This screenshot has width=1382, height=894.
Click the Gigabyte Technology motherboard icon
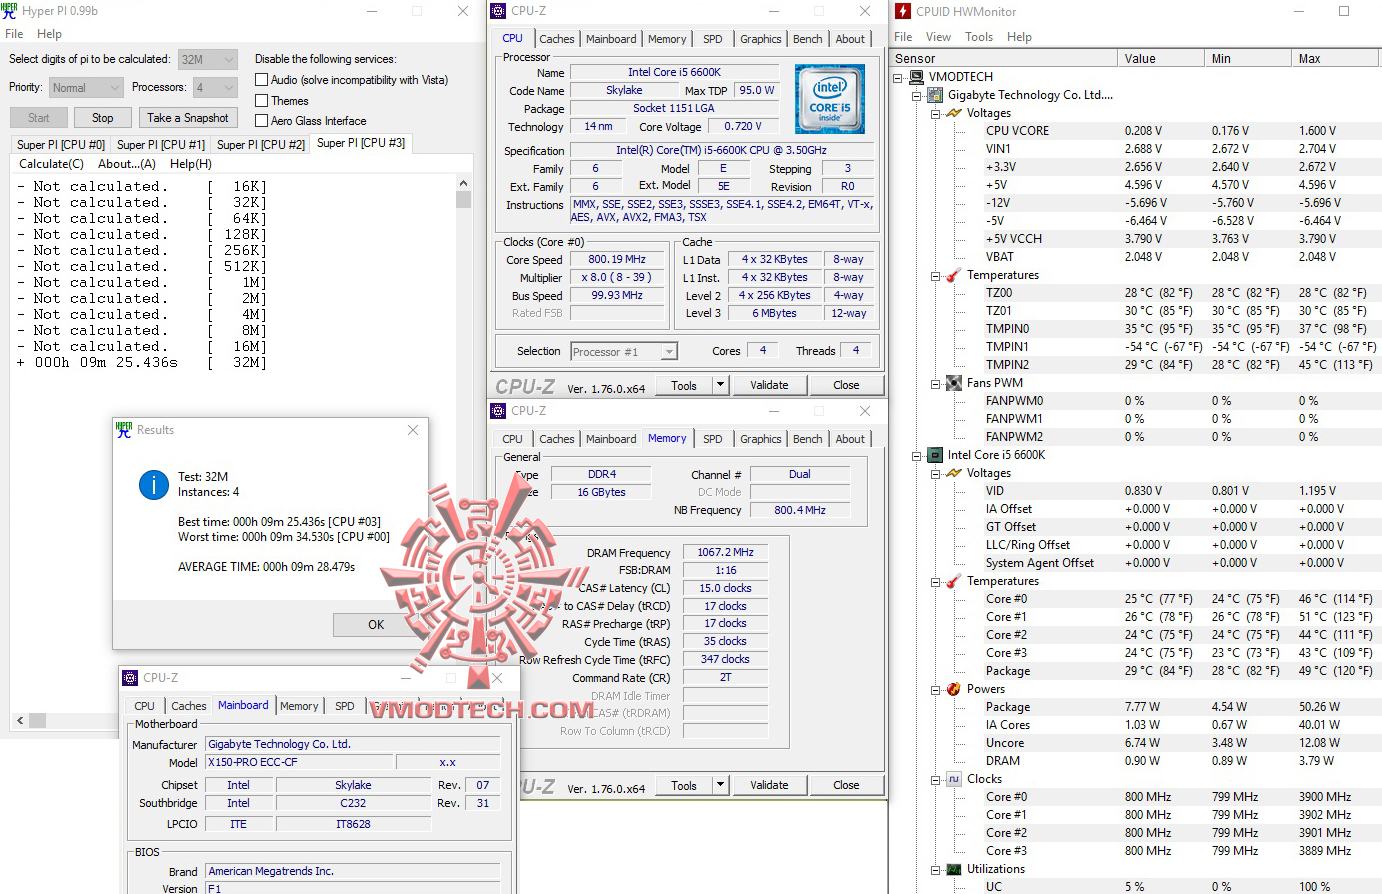point(935,95)
